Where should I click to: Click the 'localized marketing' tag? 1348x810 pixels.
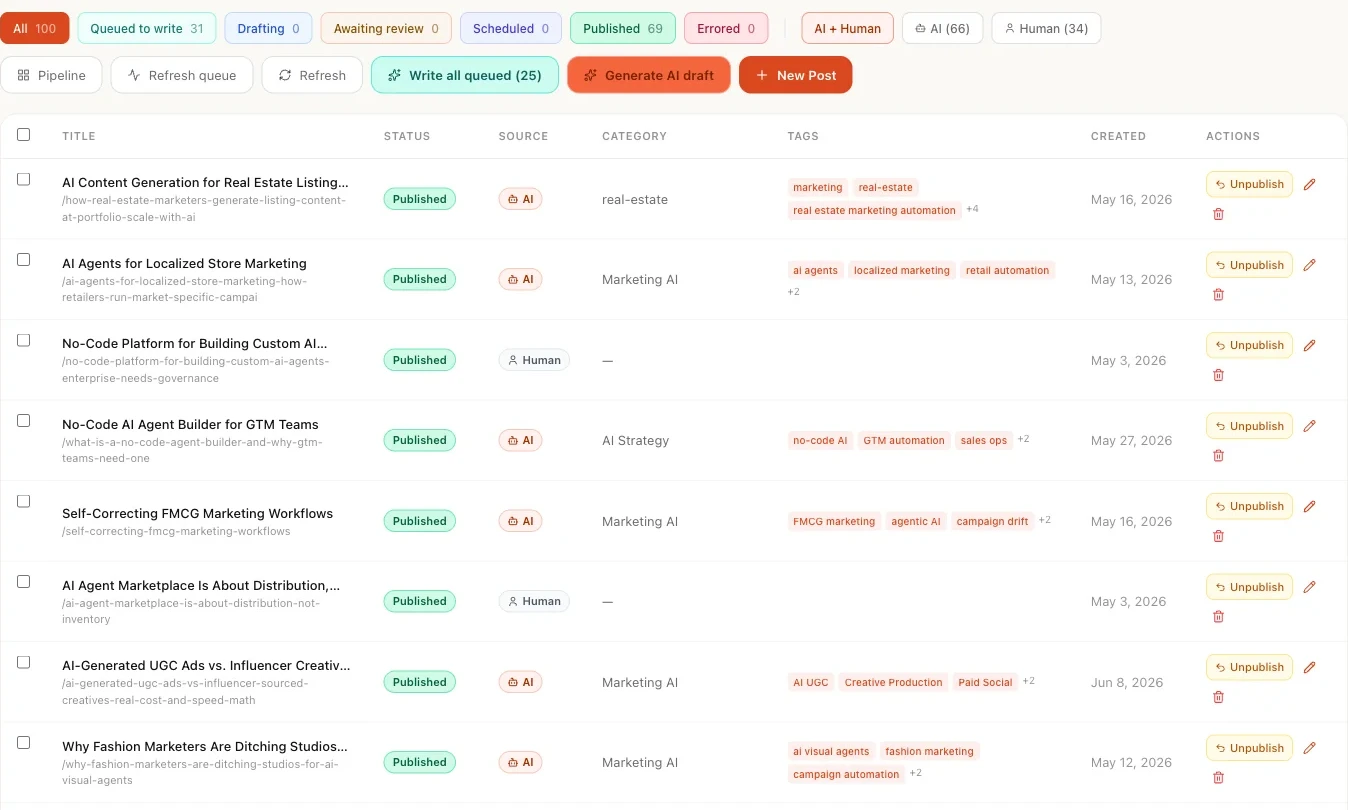pos(902,270)
